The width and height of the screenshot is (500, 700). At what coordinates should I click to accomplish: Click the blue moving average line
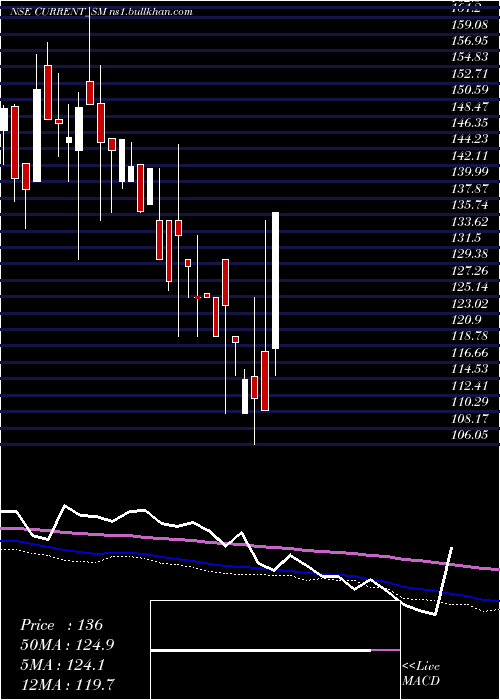coord(250,566)
